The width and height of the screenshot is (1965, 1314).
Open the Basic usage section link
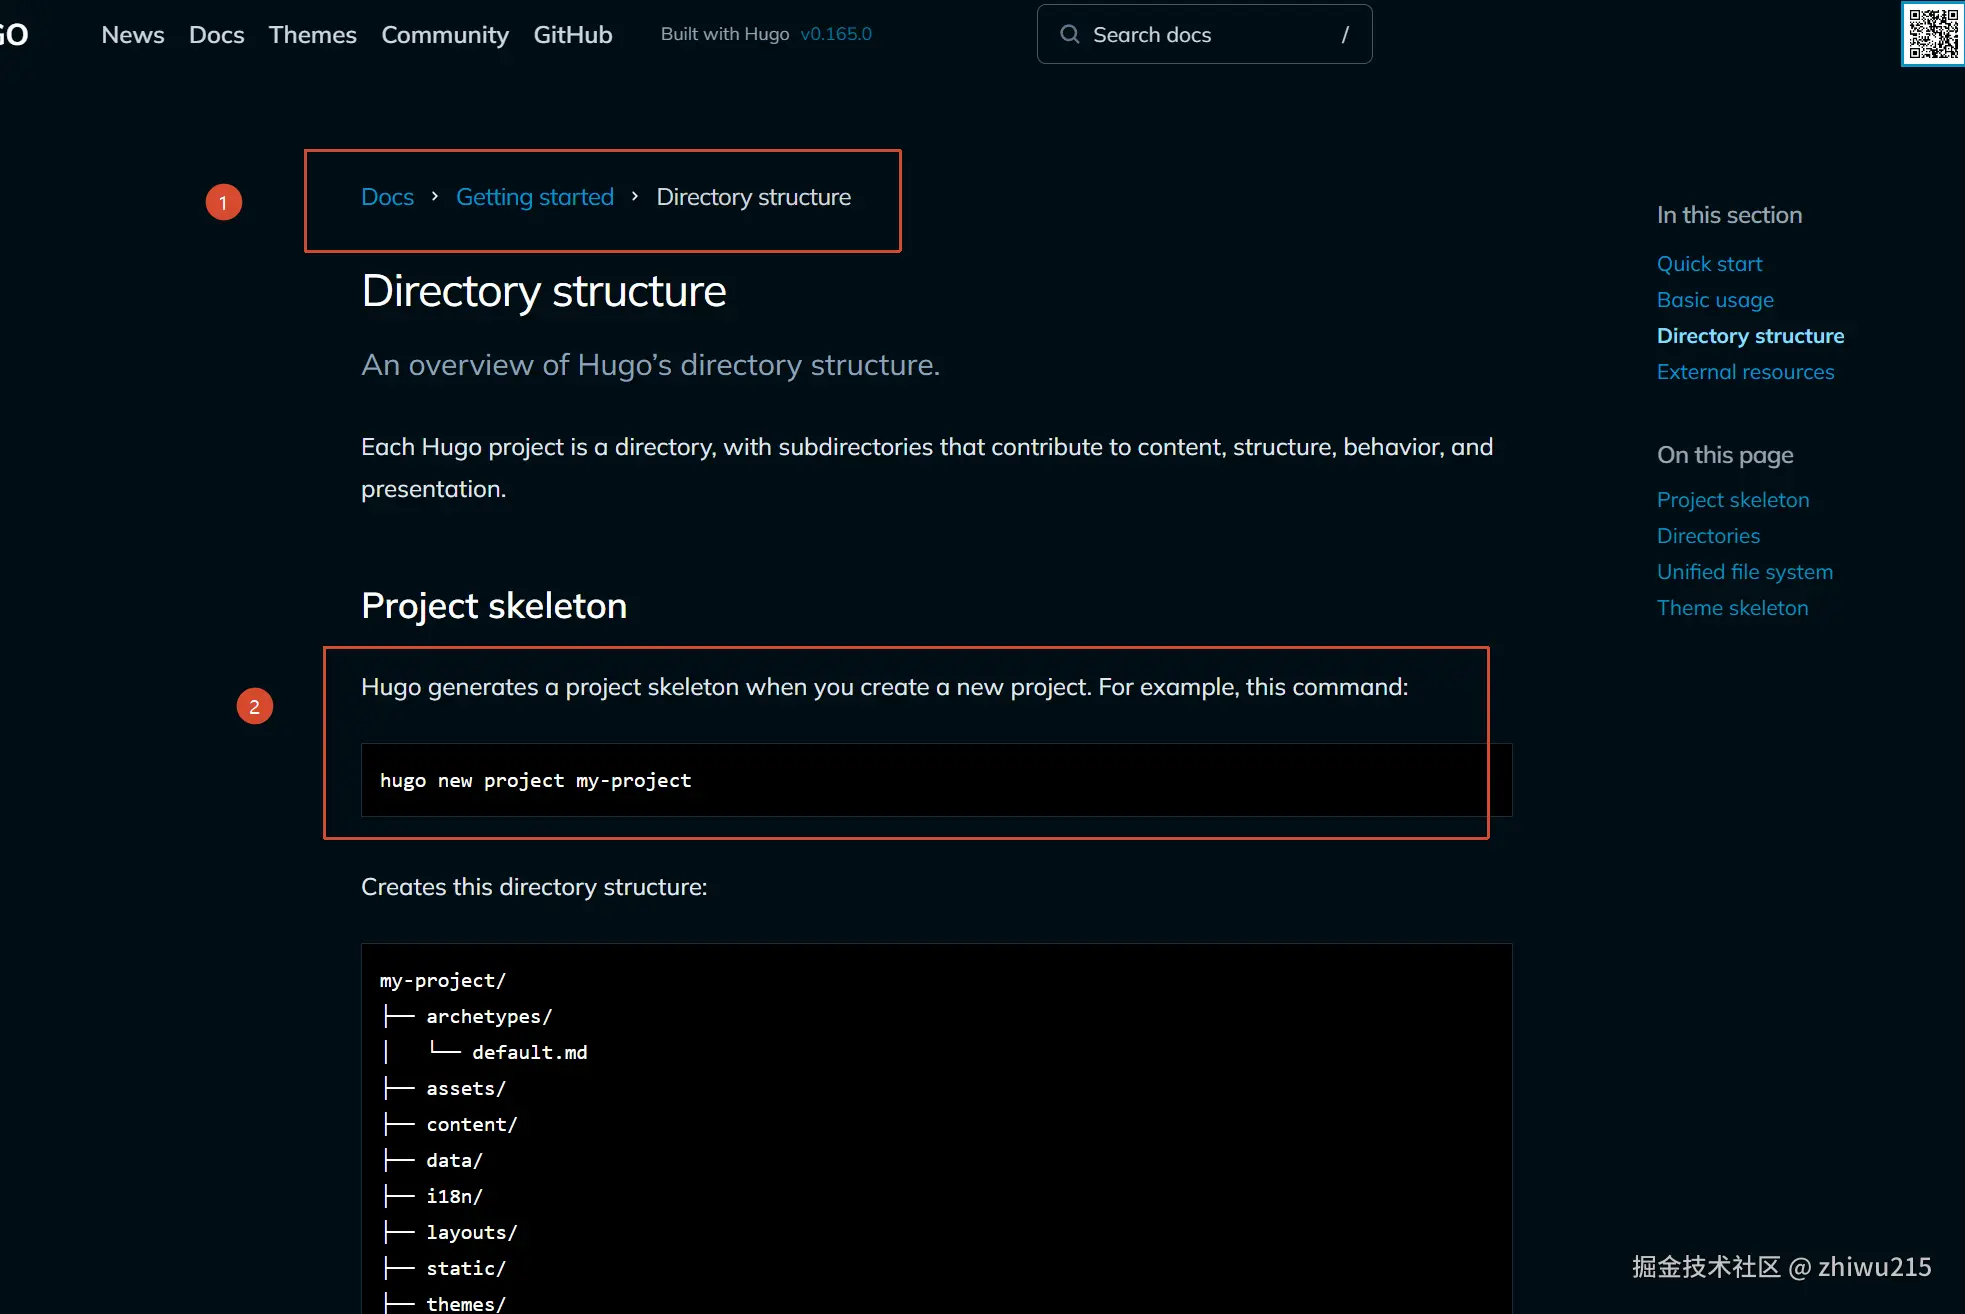pyautogui.click(x=1716, y=300)
